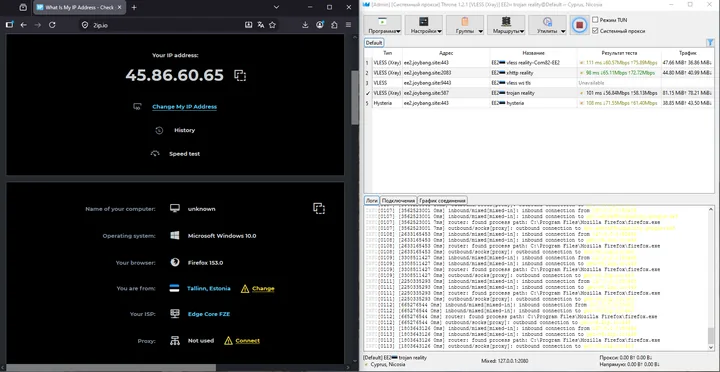The image size is (720, 372).
Task: Click the Unavailable test result cell
Action: click(619, 83)
